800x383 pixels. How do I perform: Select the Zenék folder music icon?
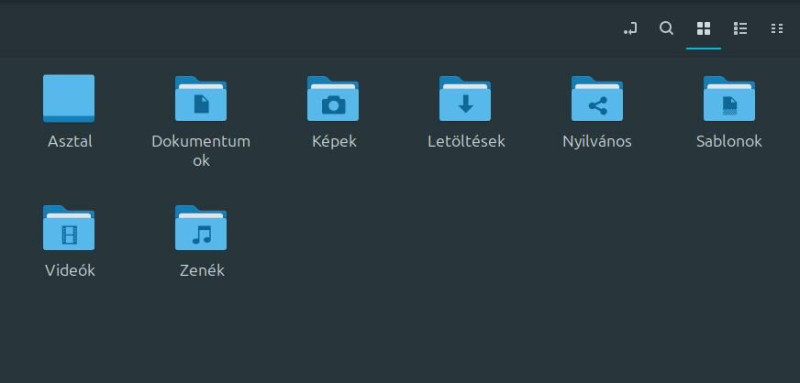click(201, 227)
